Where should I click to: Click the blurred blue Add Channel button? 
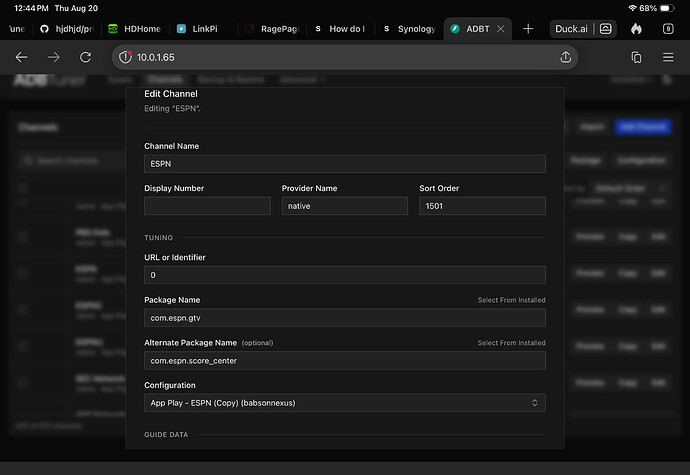click(x=643, y=127)
